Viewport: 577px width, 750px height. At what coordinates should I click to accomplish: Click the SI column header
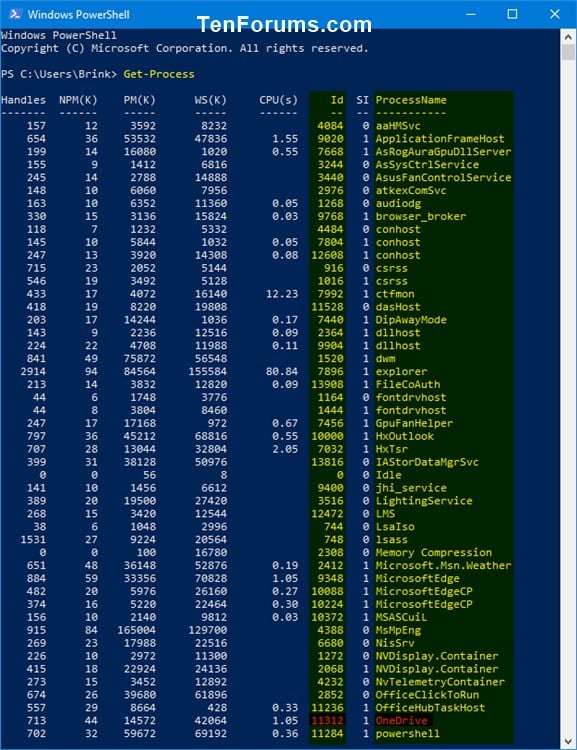click(362, 100)
